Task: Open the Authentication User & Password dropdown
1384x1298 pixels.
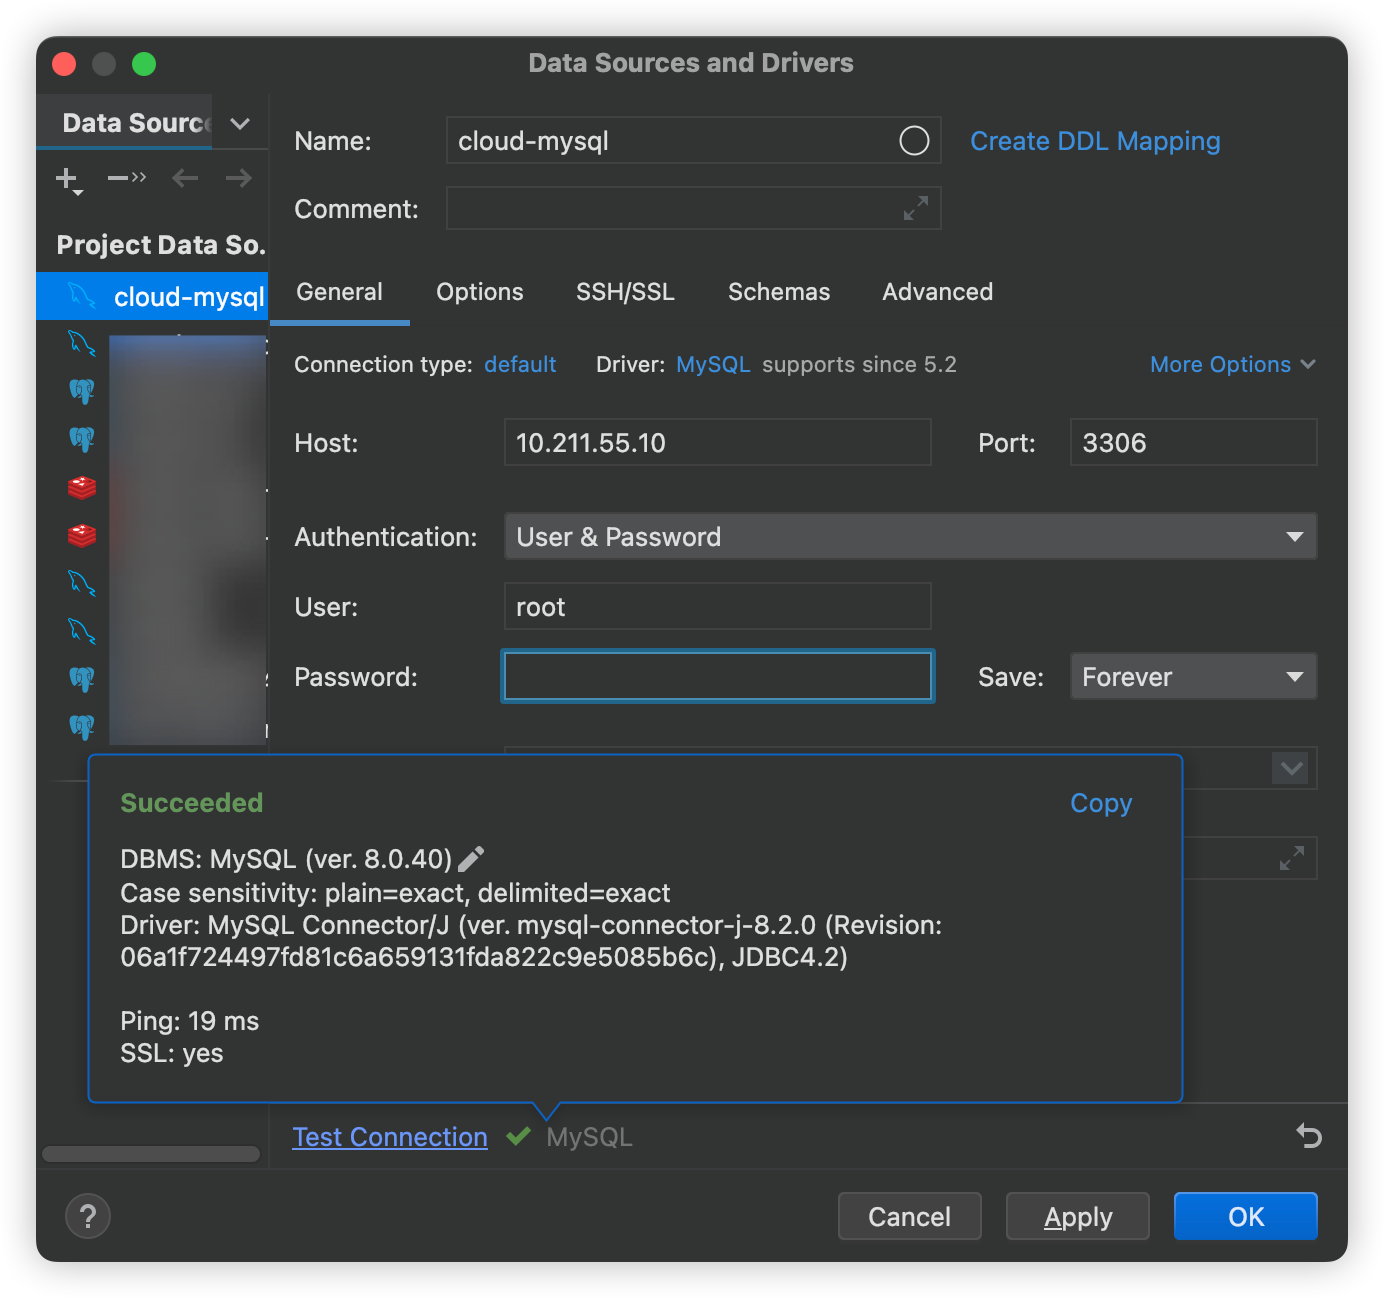Action: (x=911, y=537)
